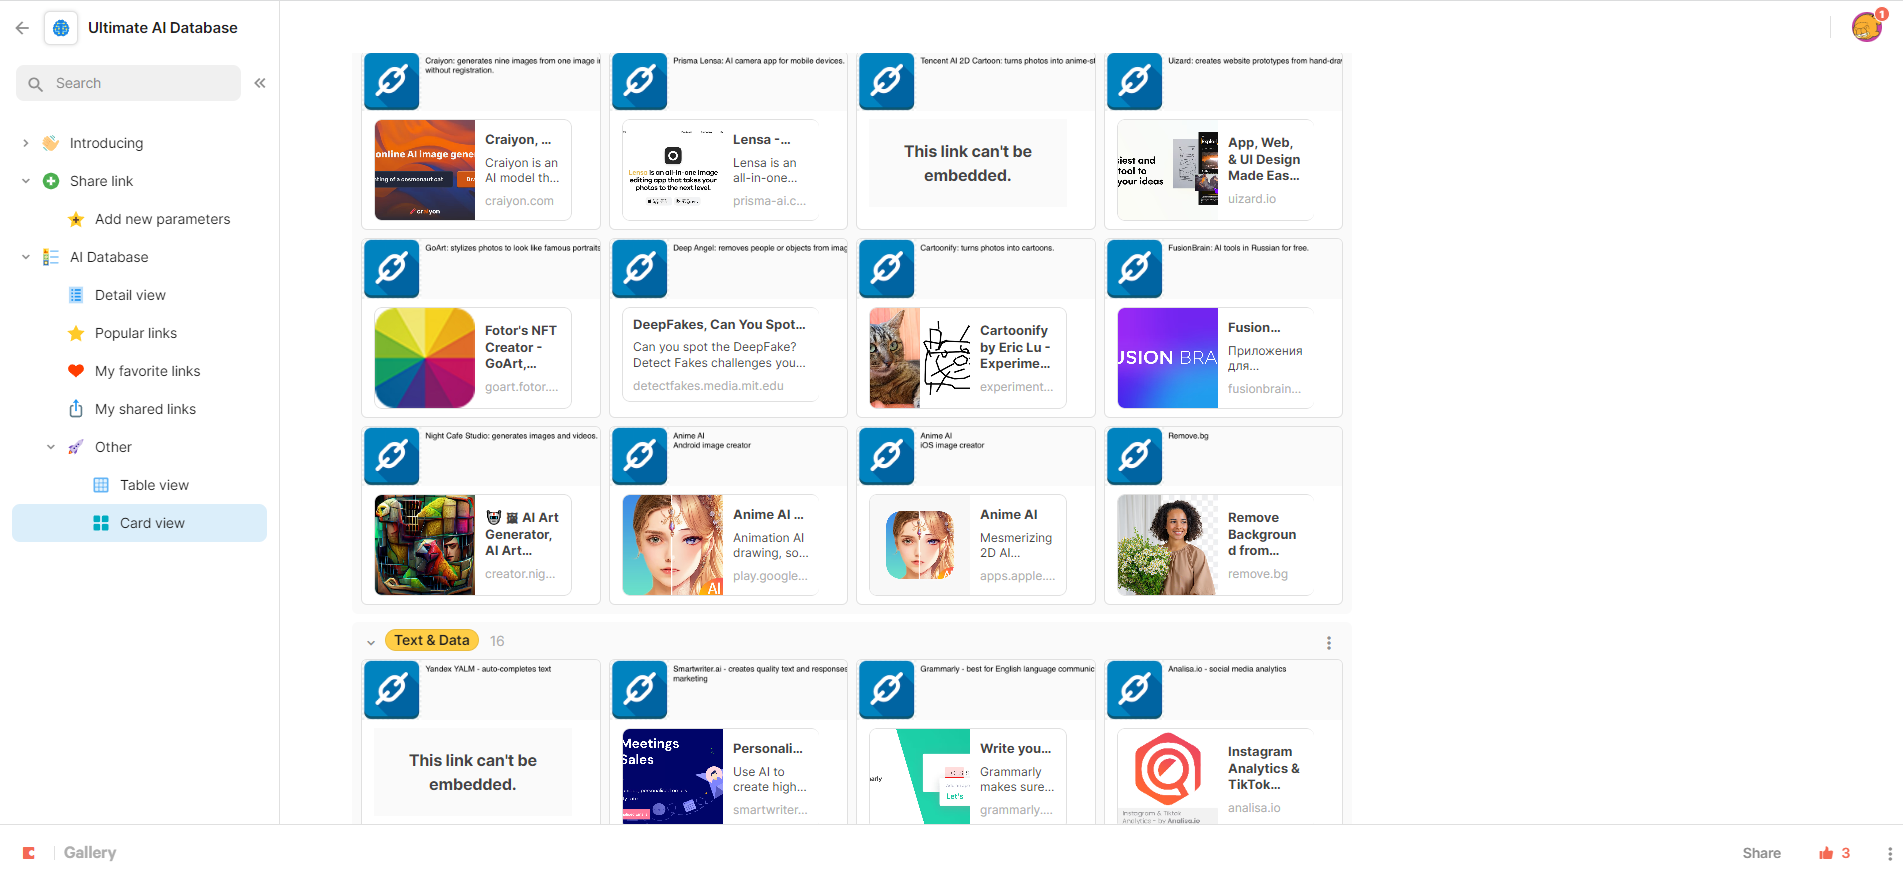Screen dimensions: 1903x878
Task: Open the Ultimate AI Database globe icon
Action: point(61,28)
